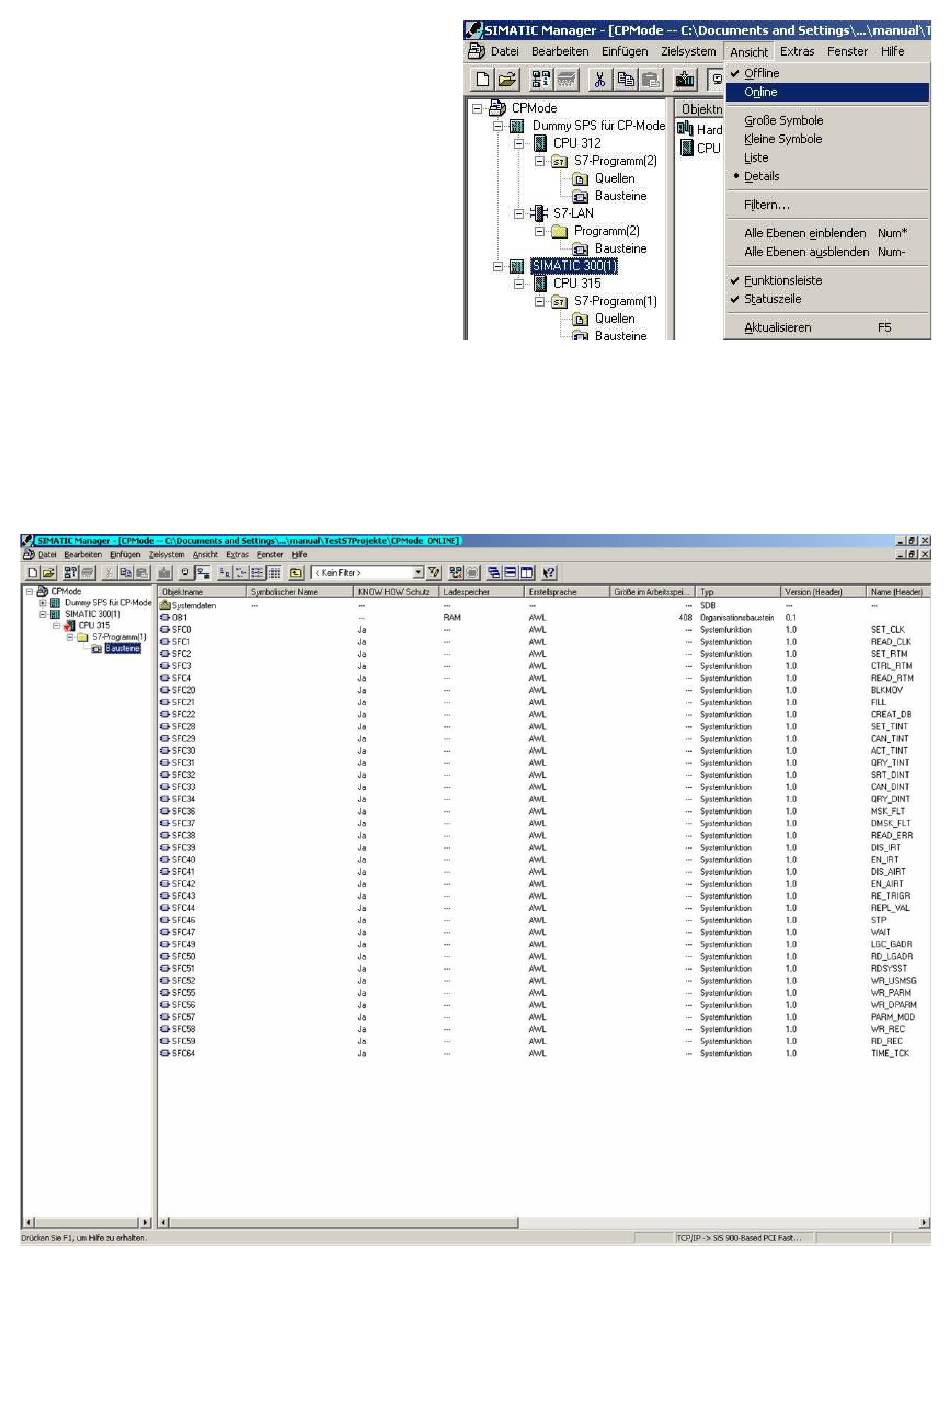Click S7 Memory Card icon in ONLINE window
This screenshot has height=1420, width=950.
87,573
